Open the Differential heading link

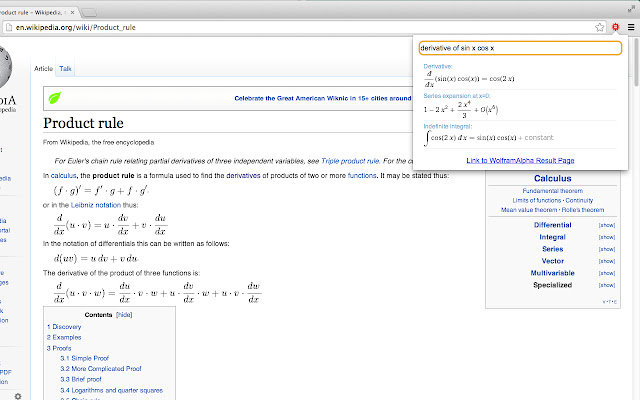pyautogui.click(x=553, y=225)
